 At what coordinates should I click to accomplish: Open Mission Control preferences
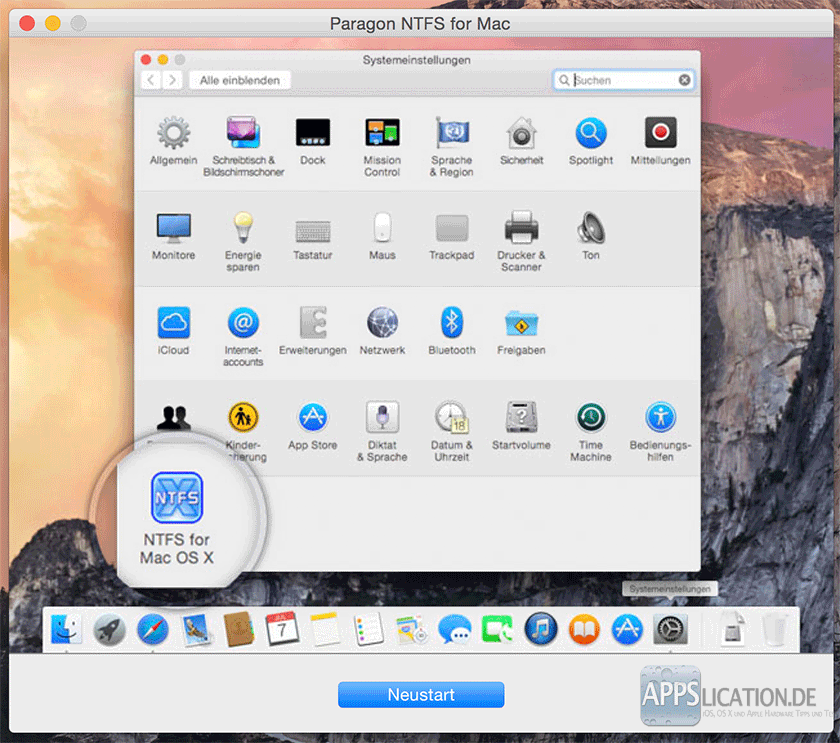click(x=382, y=146)
